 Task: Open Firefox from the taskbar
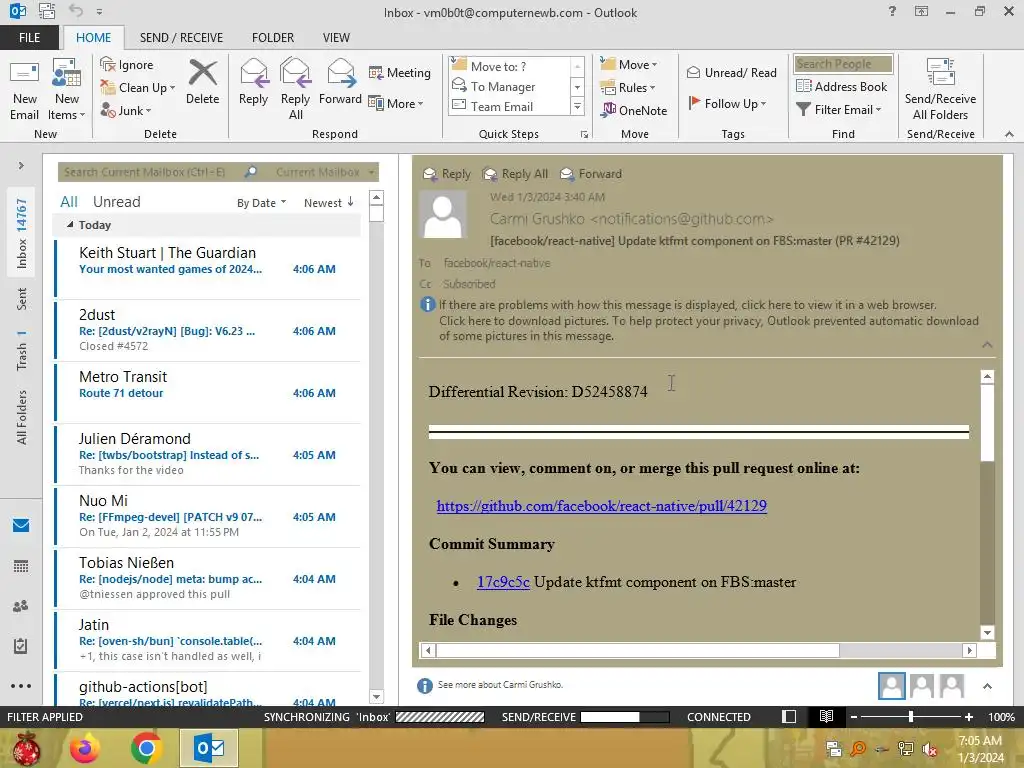86,748
